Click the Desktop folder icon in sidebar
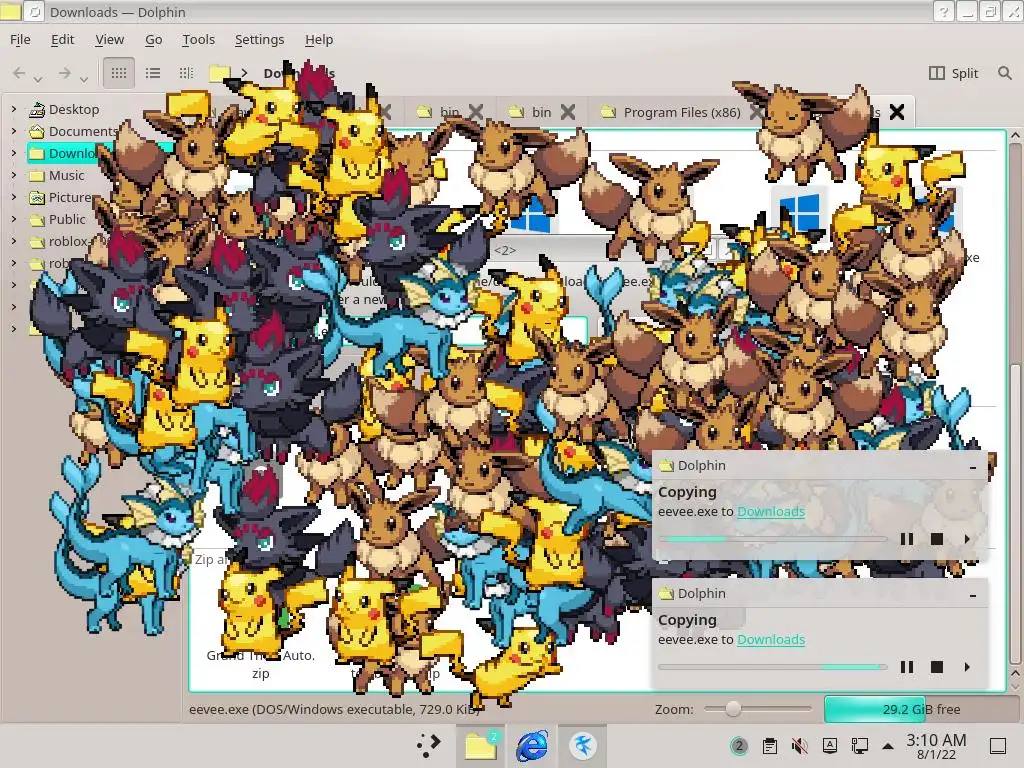The width and height of the screenshot is (1024, 768). [x=37, y=109]
